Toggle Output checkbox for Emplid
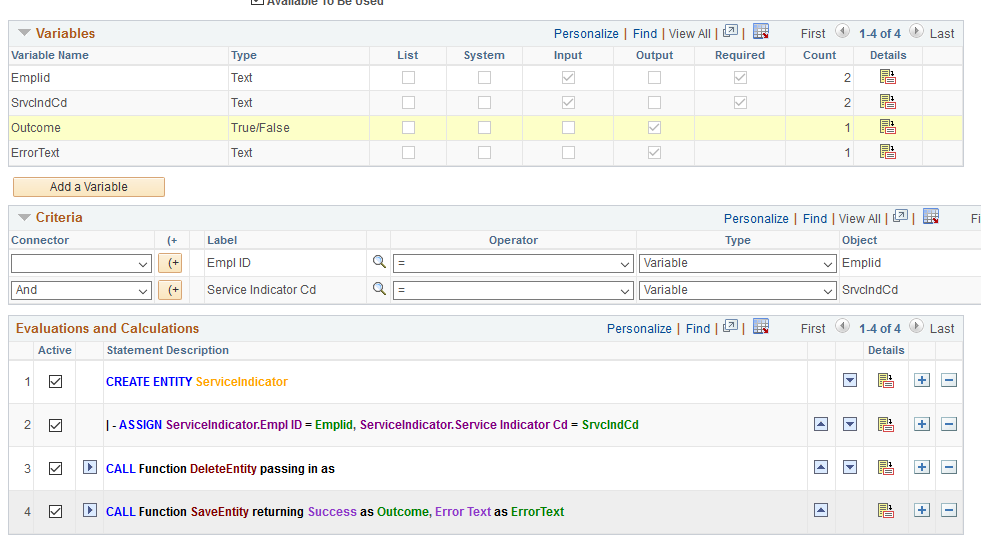Viewport: 981px width, 543px height. pos(654,78)
